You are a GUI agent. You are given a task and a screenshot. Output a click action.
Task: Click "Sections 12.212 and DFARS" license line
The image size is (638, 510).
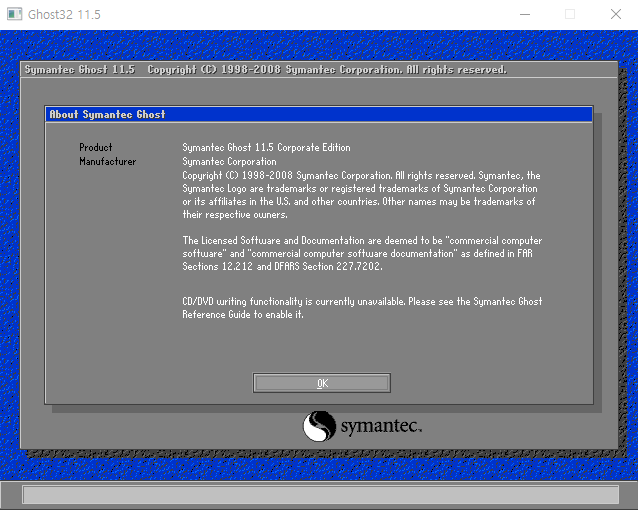[x=282, y=267]
